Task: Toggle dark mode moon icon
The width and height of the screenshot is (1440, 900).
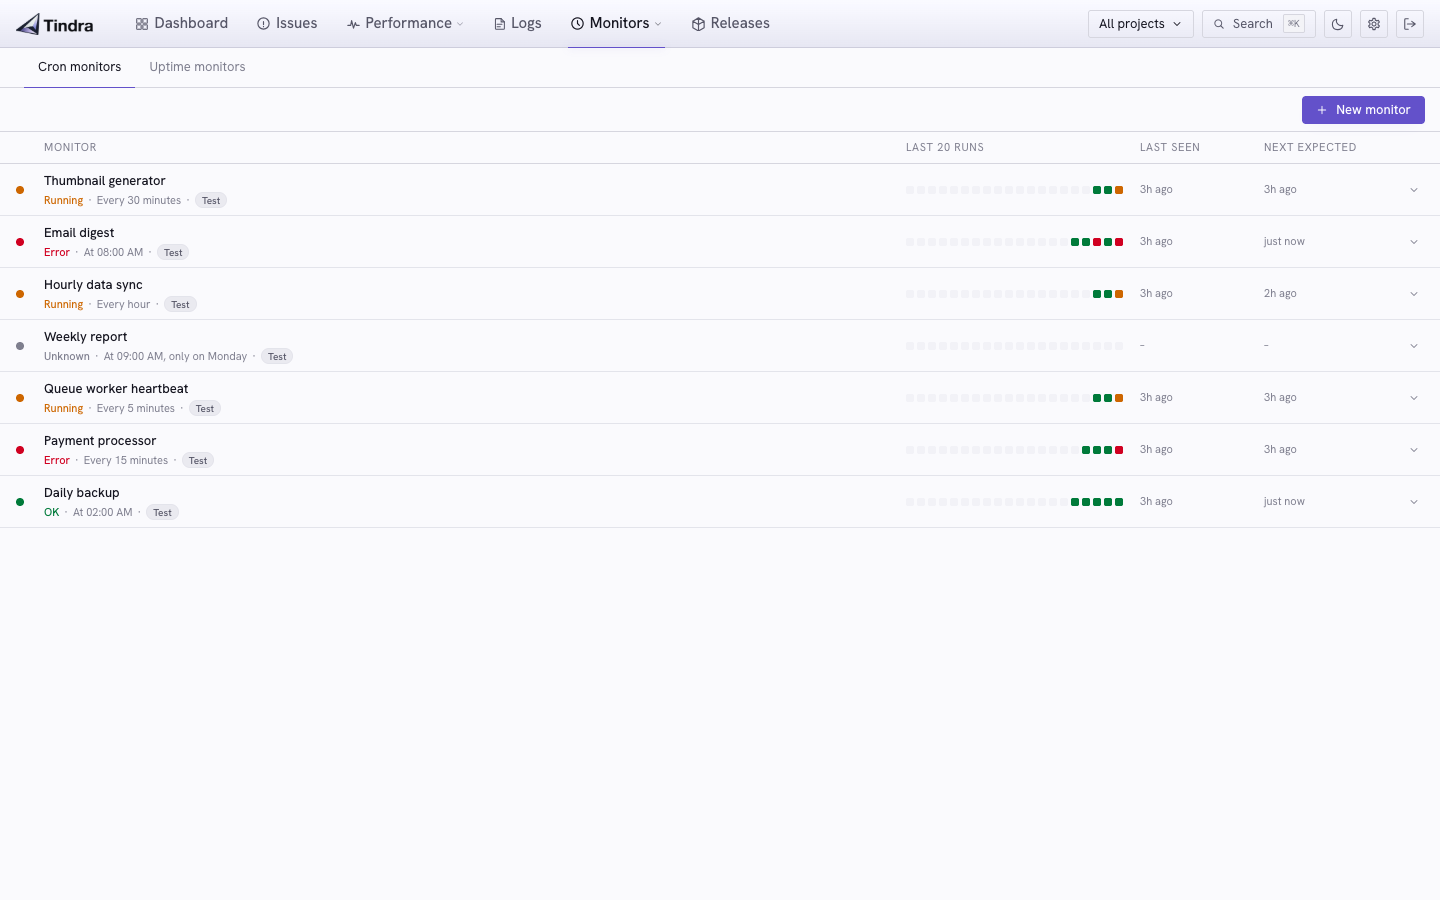Action: coord(1338,24)
